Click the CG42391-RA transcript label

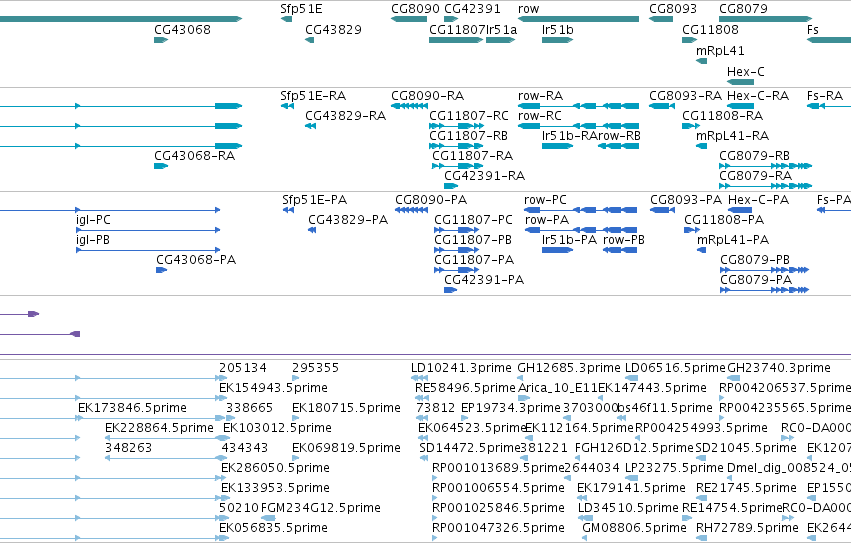coord(484,176)
